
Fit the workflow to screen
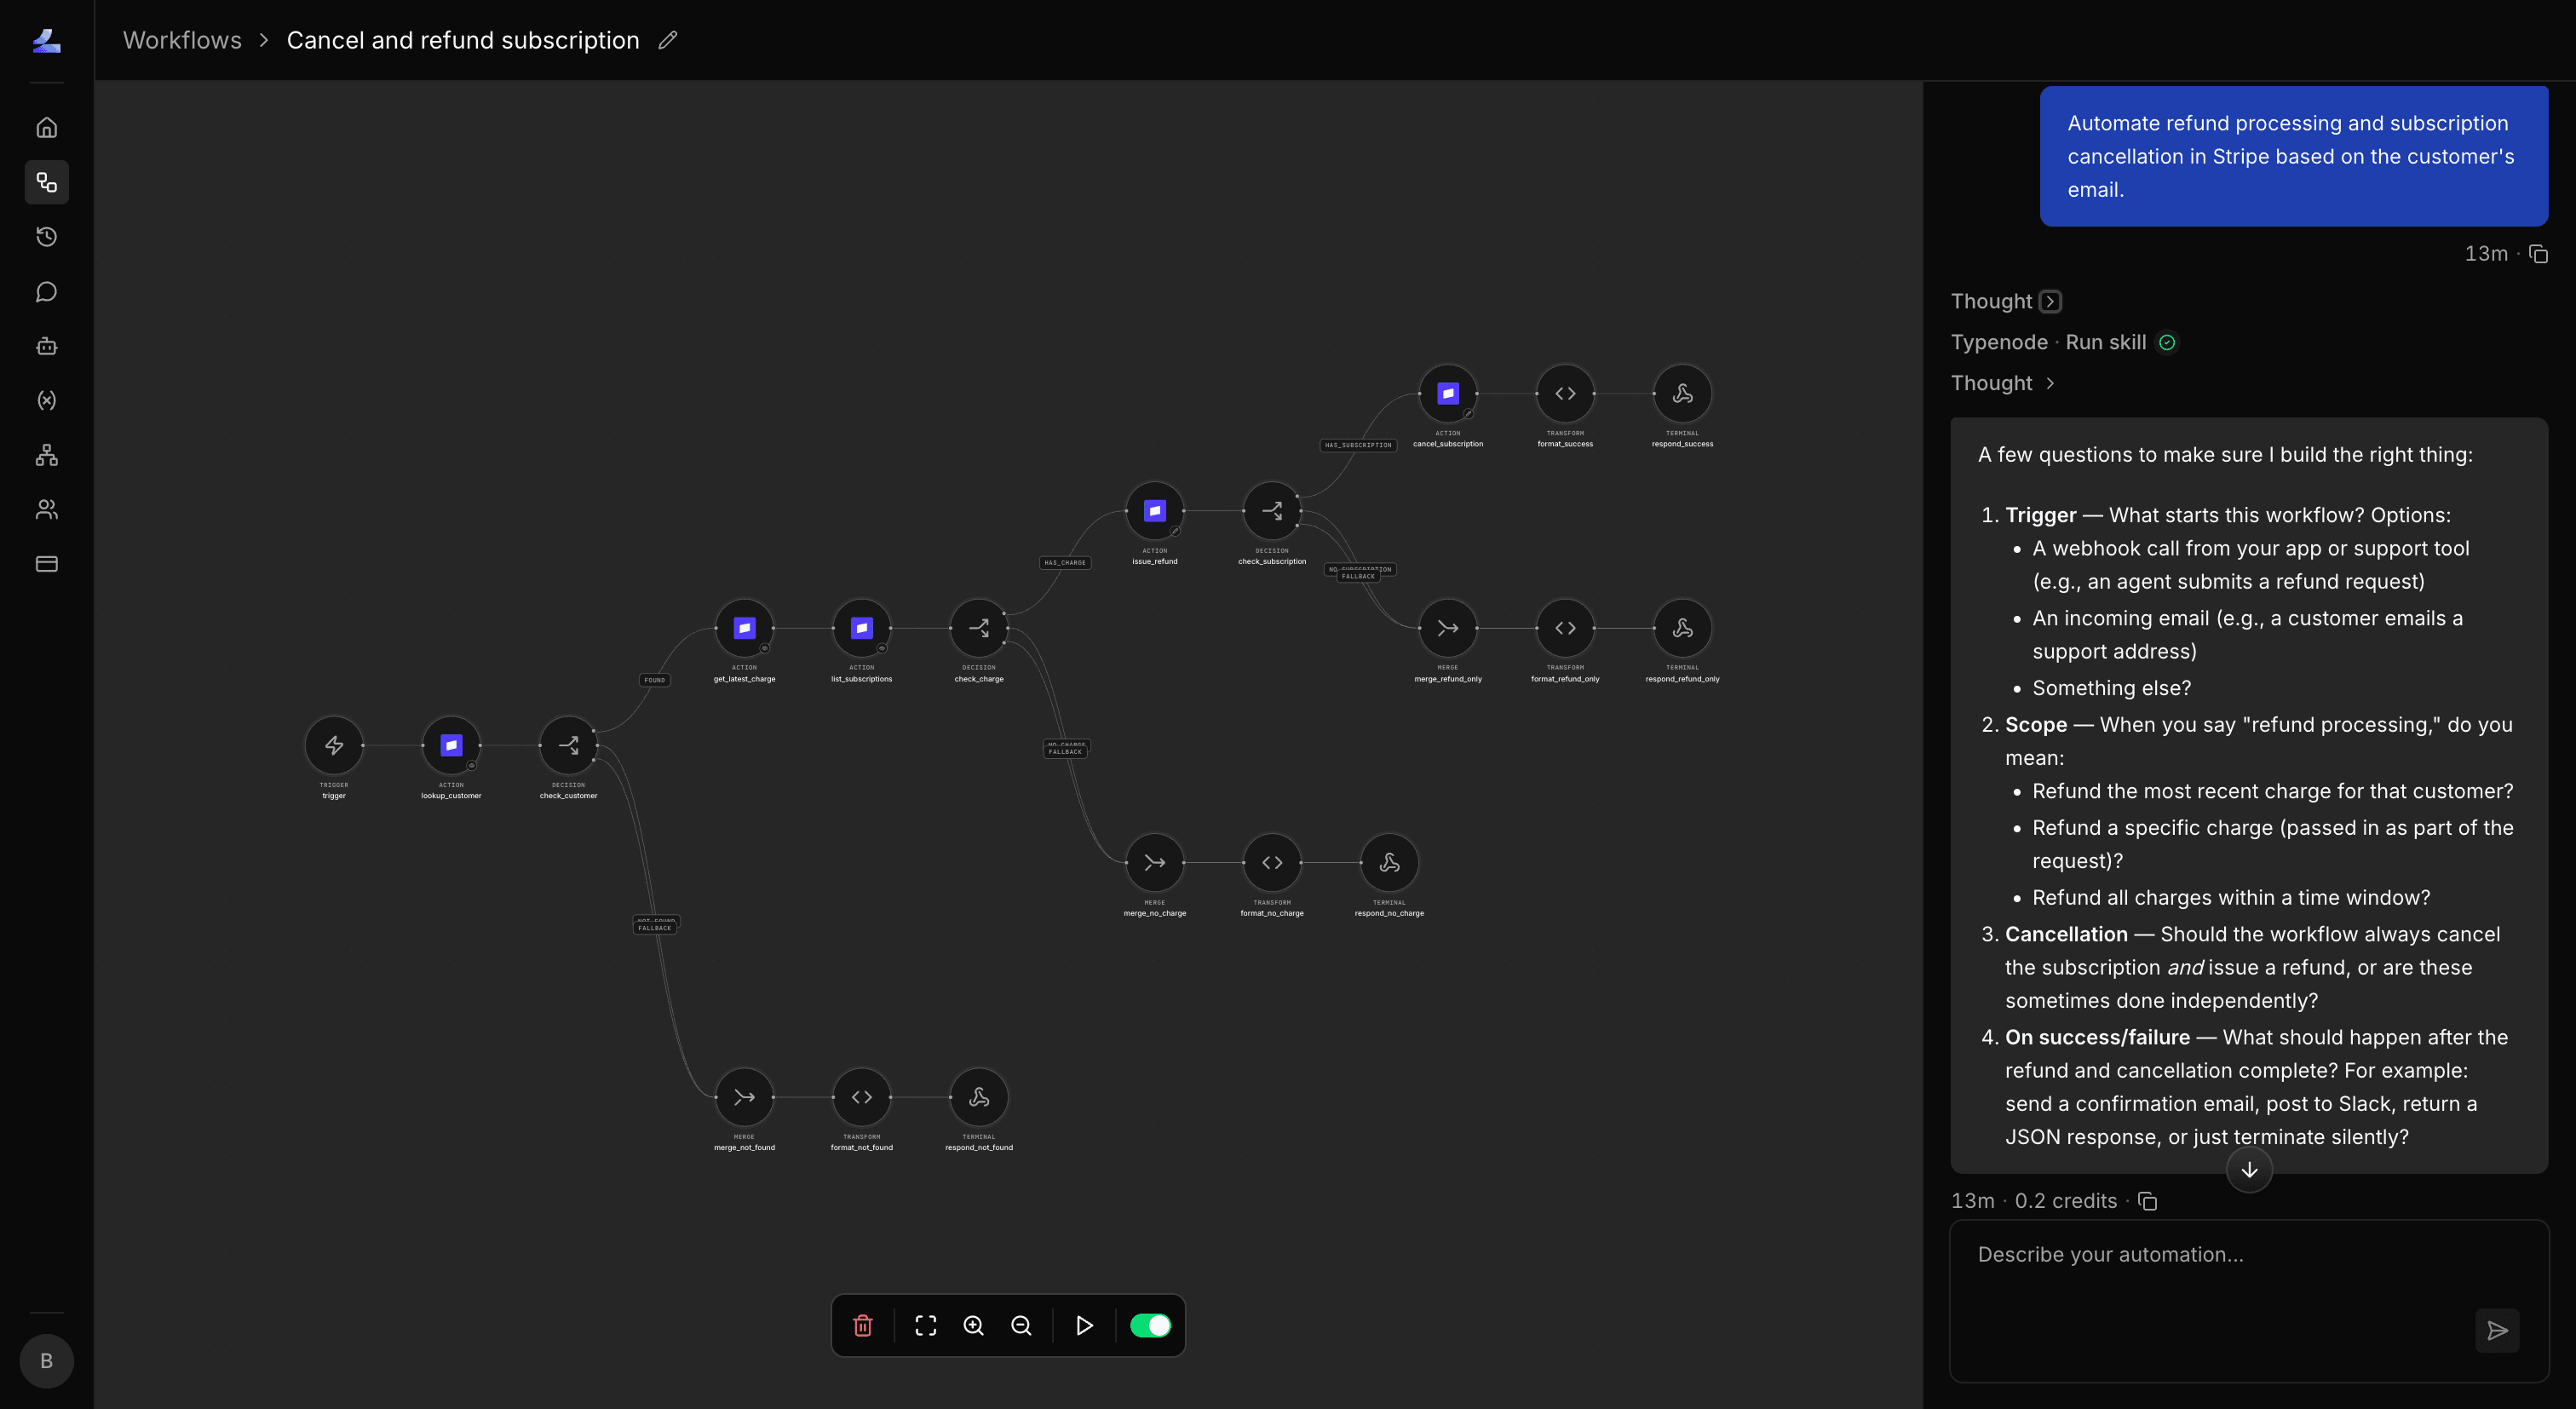pyautogui.click(x=925, y=1325)
